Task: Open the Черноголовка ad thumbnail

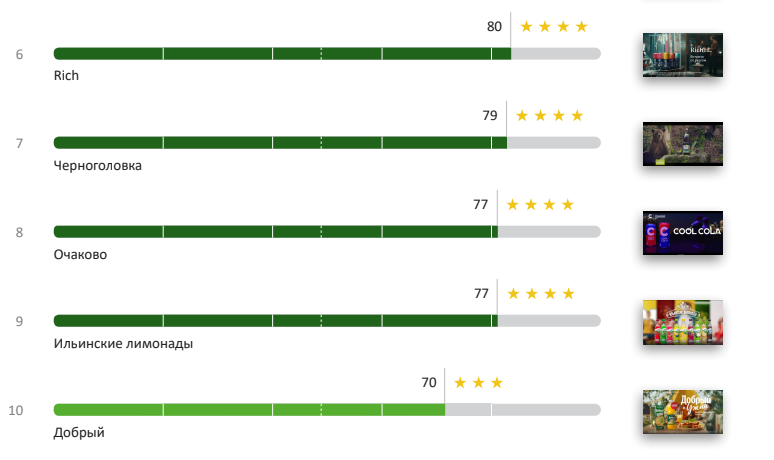Action: coord(682,144)
